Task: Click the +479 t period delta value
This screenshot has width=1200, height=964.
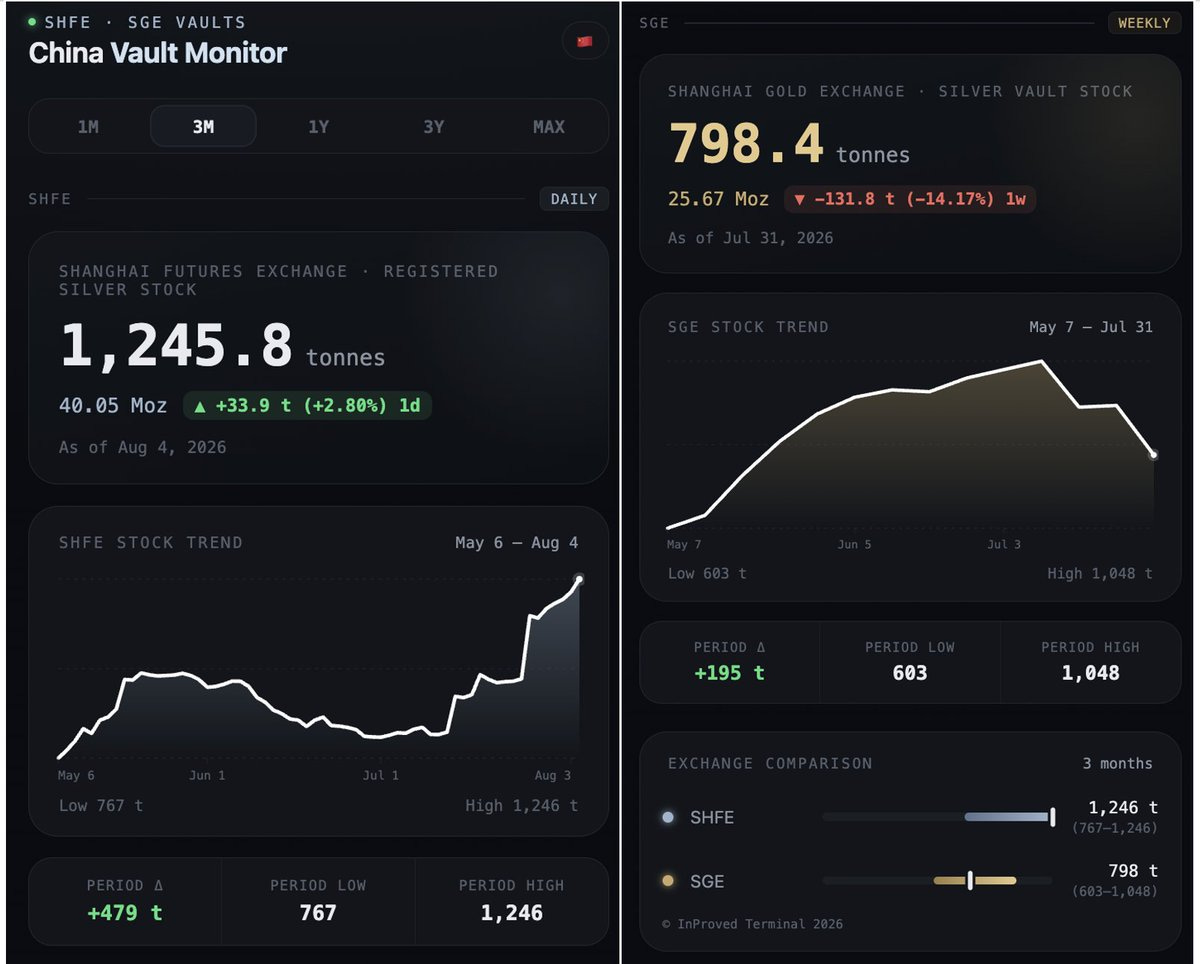Action: click(125, 912)
